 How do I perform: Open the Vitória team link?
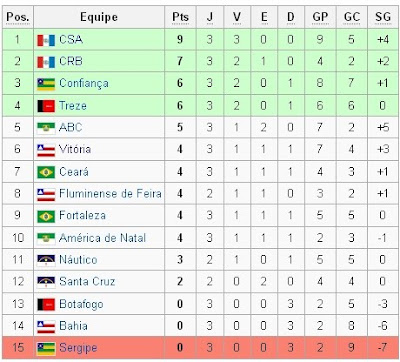click(x=75, y=149)
